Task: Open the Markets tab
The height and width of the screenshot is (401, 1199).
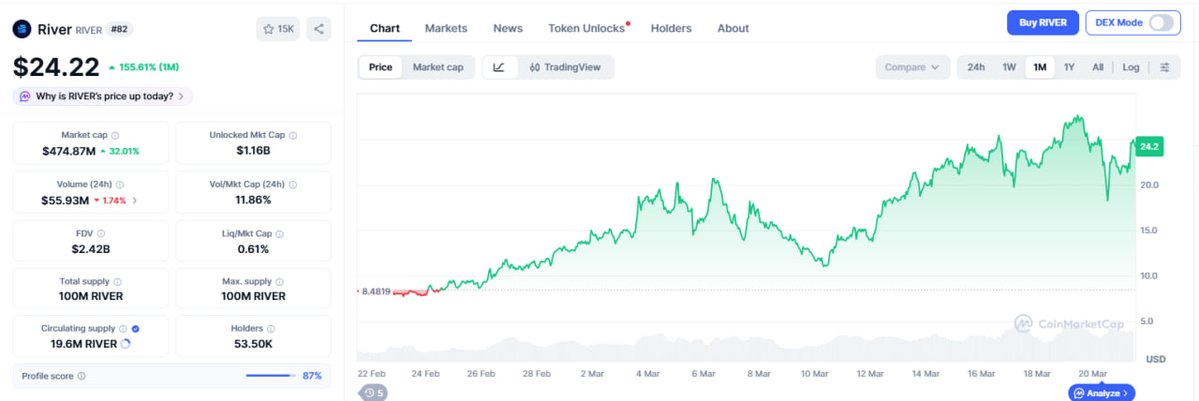Action: [x=446, y=28]
